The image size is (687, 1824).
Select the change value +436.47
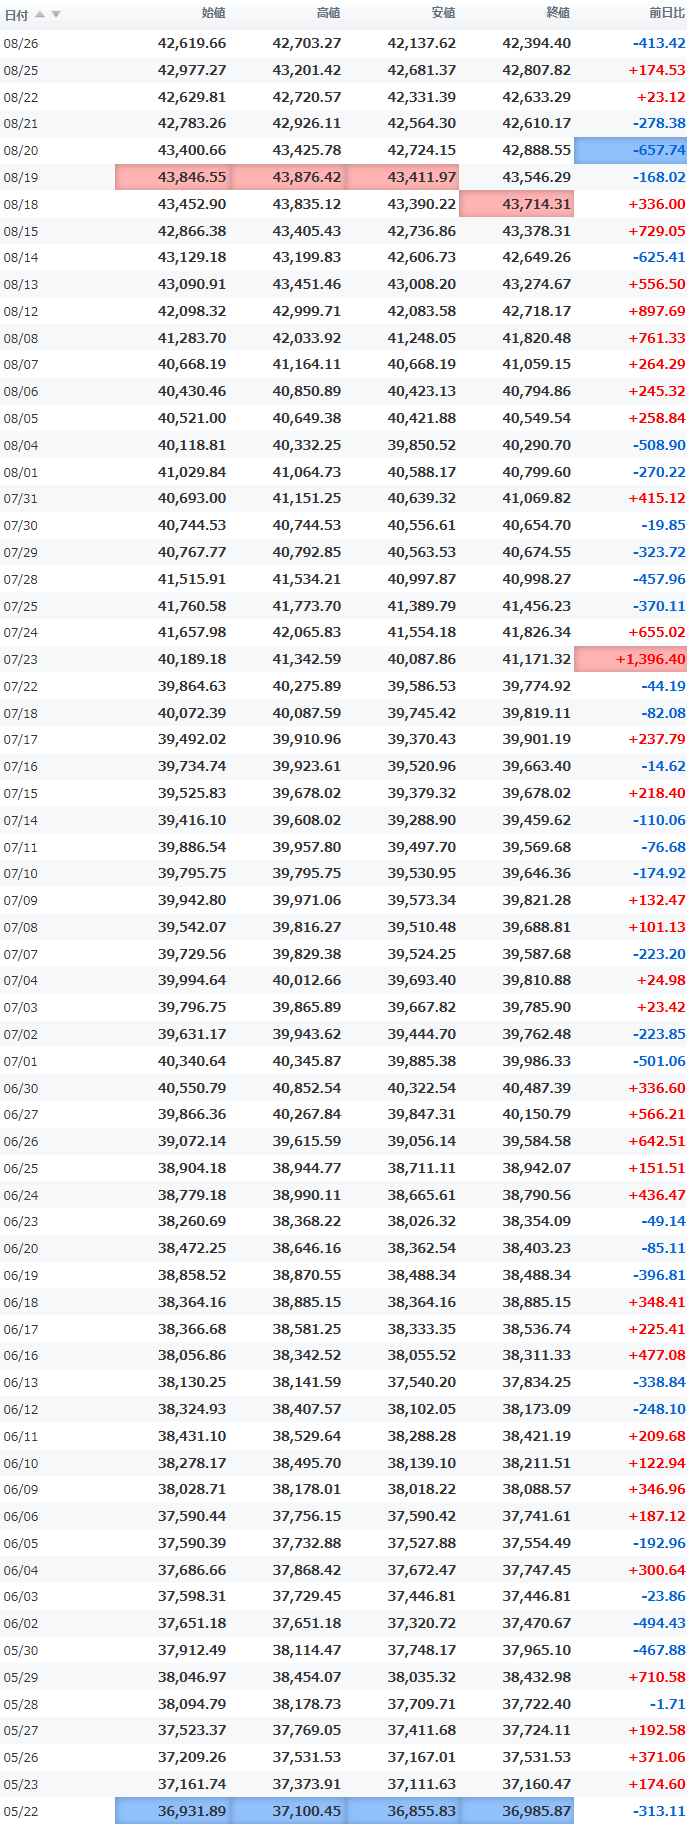point(657,1196)
